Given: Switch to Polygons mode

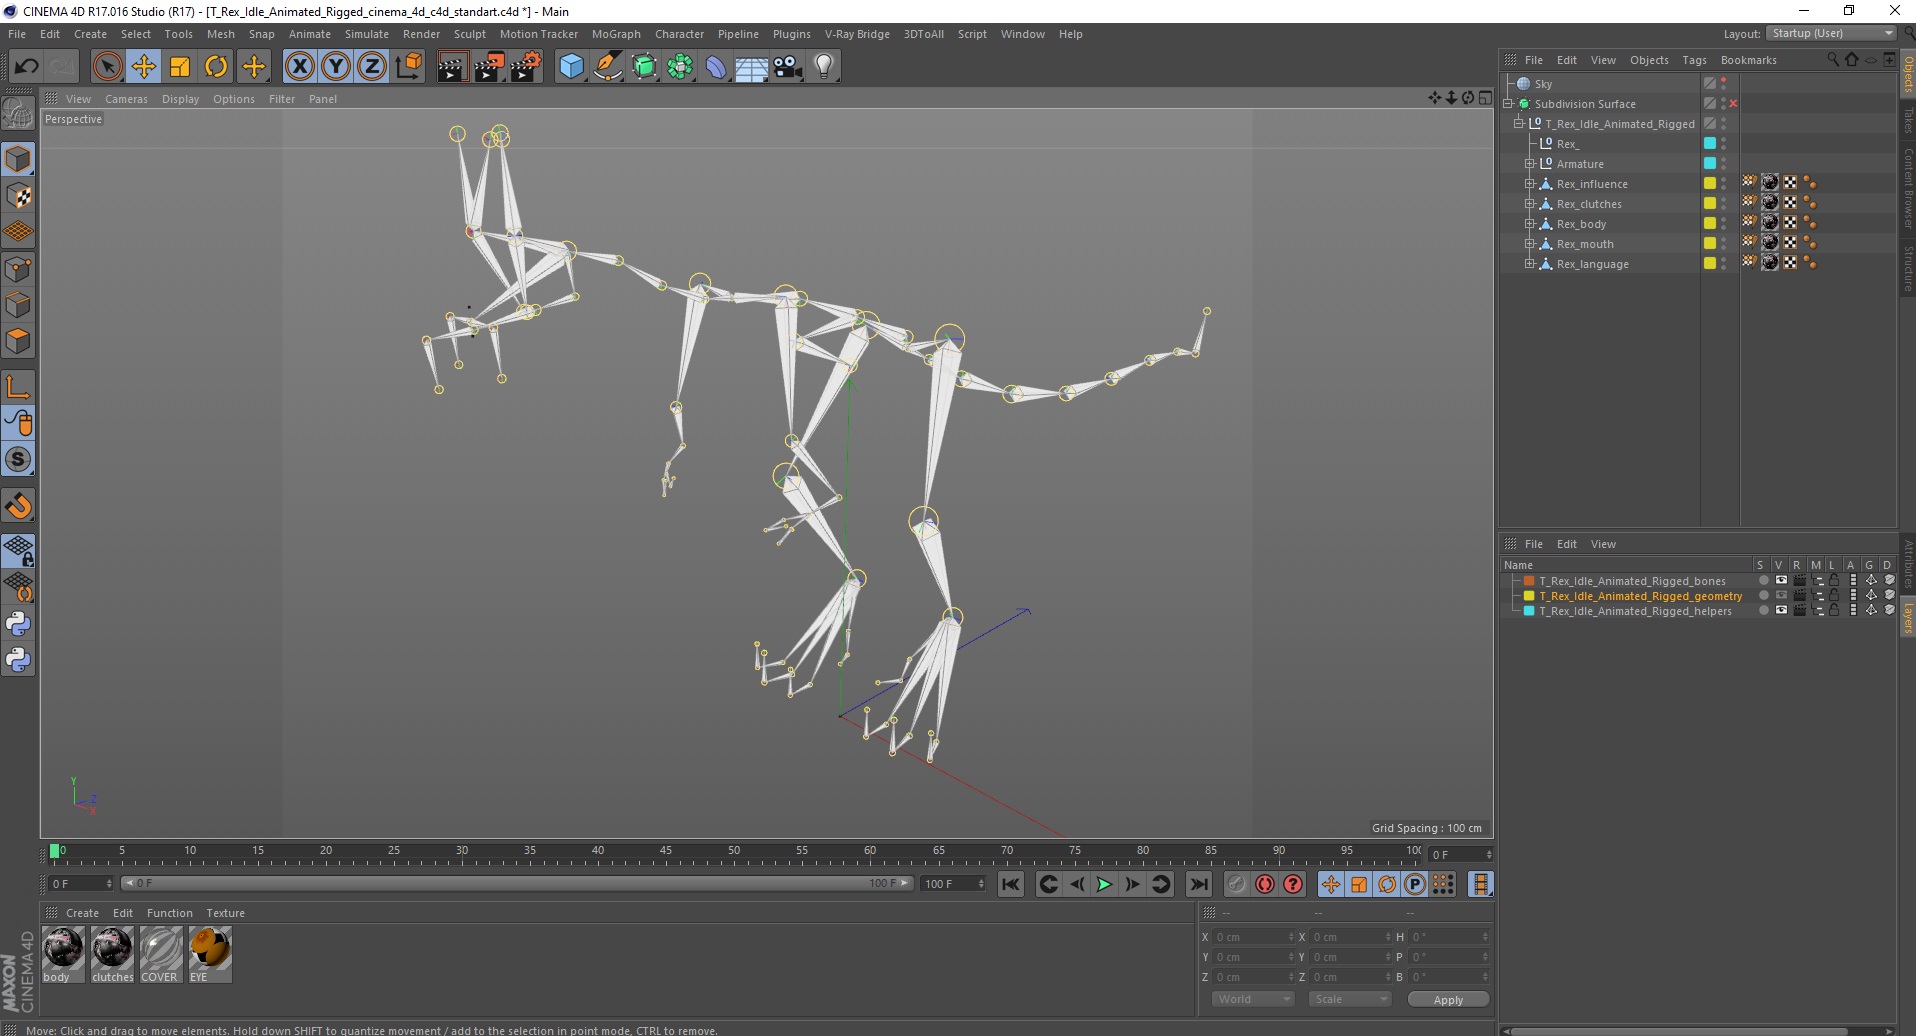Looking at the screenshot, I should coord(18,341).
